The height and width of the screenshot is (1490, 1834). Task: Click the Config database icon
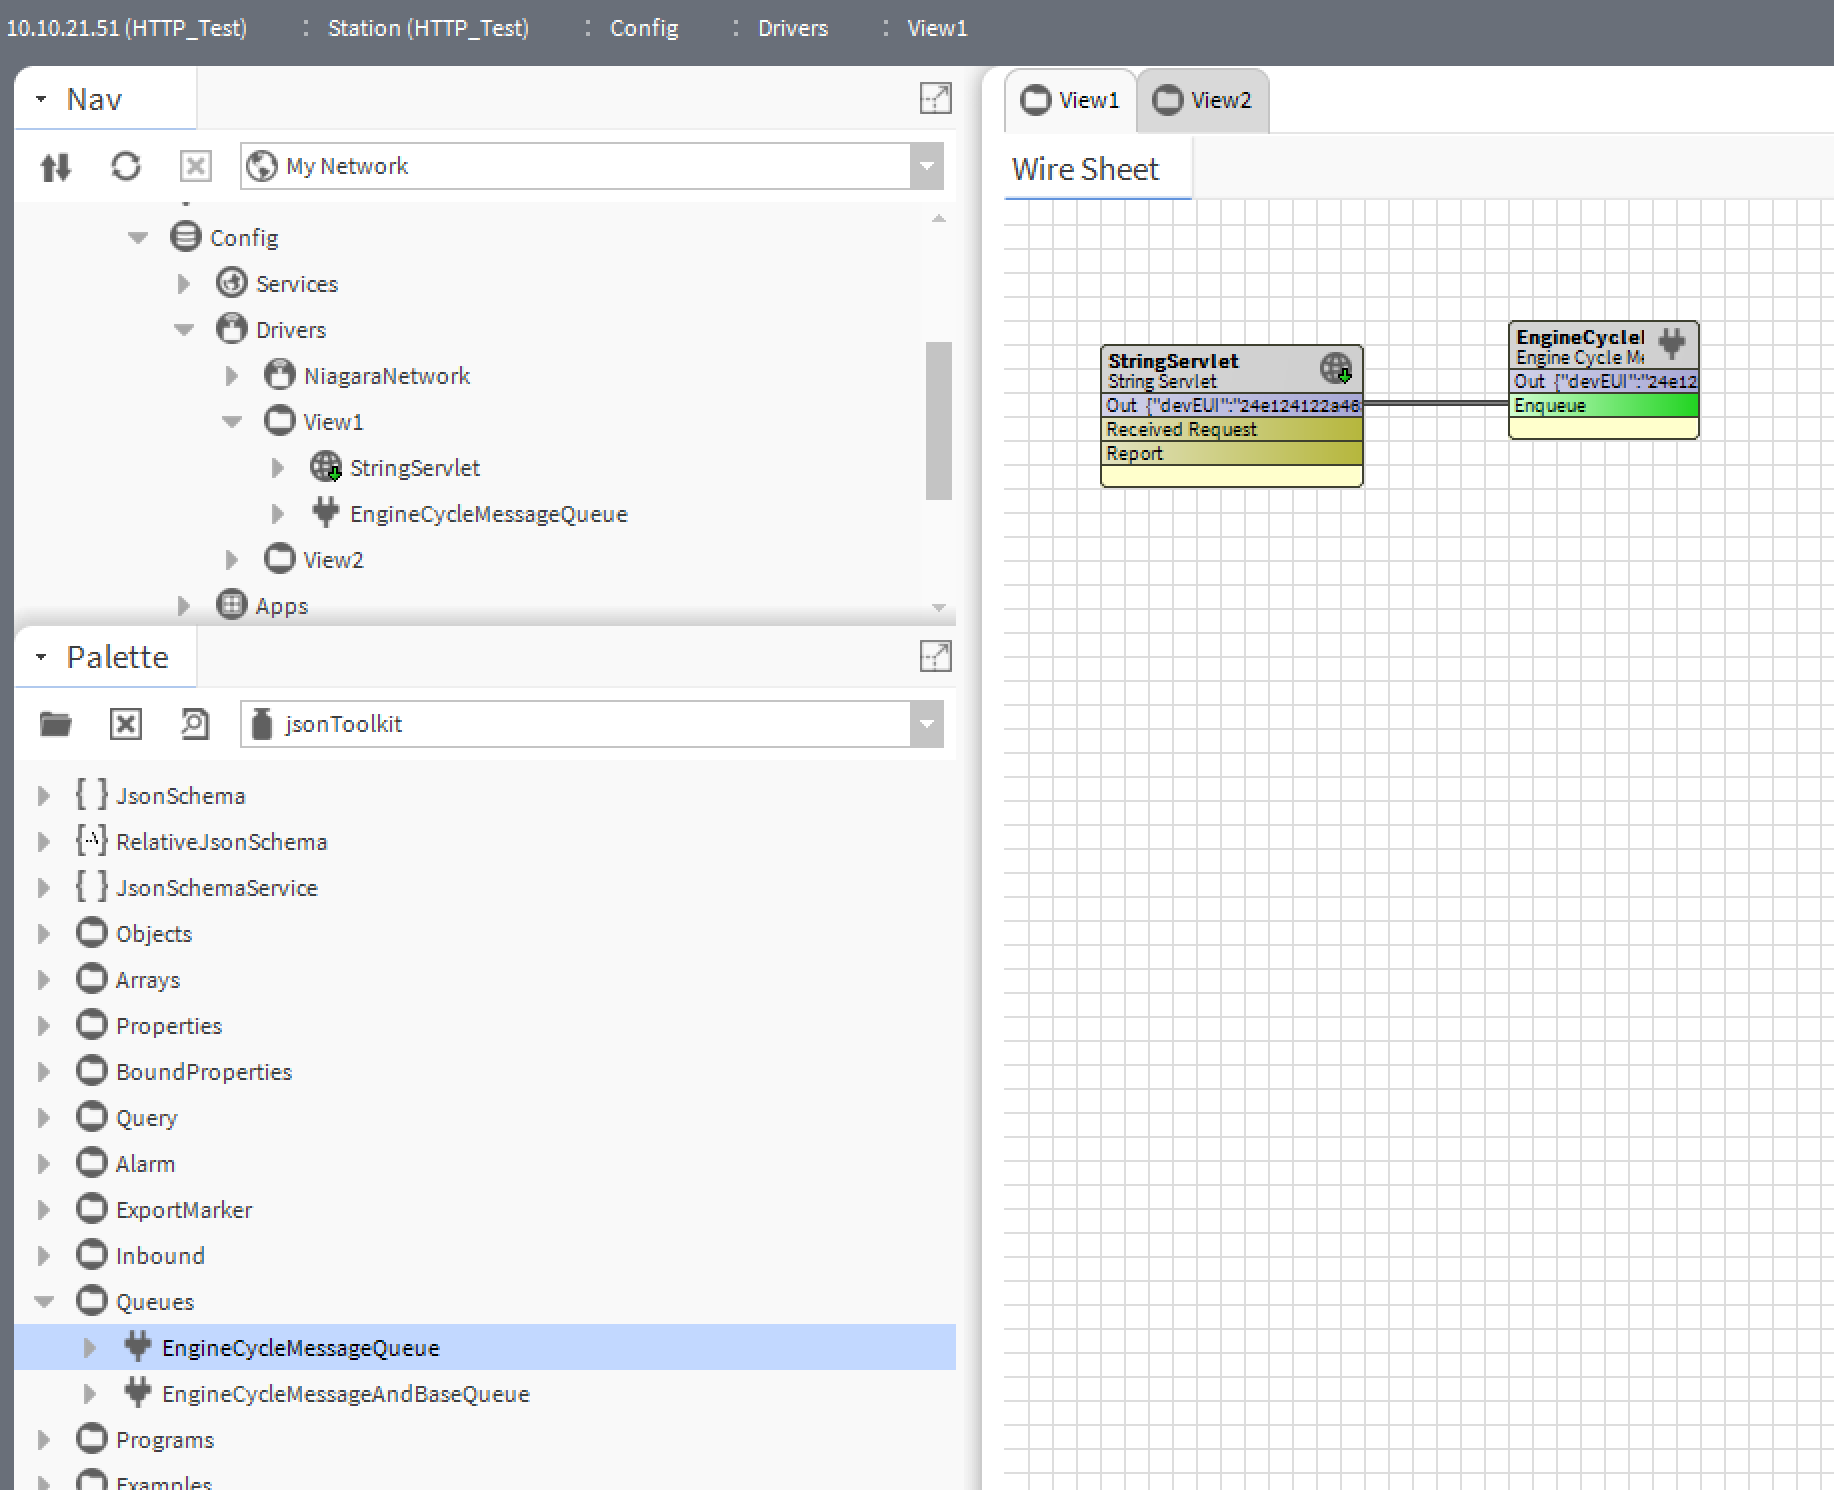pyautogui.click(x=186, y=237)
